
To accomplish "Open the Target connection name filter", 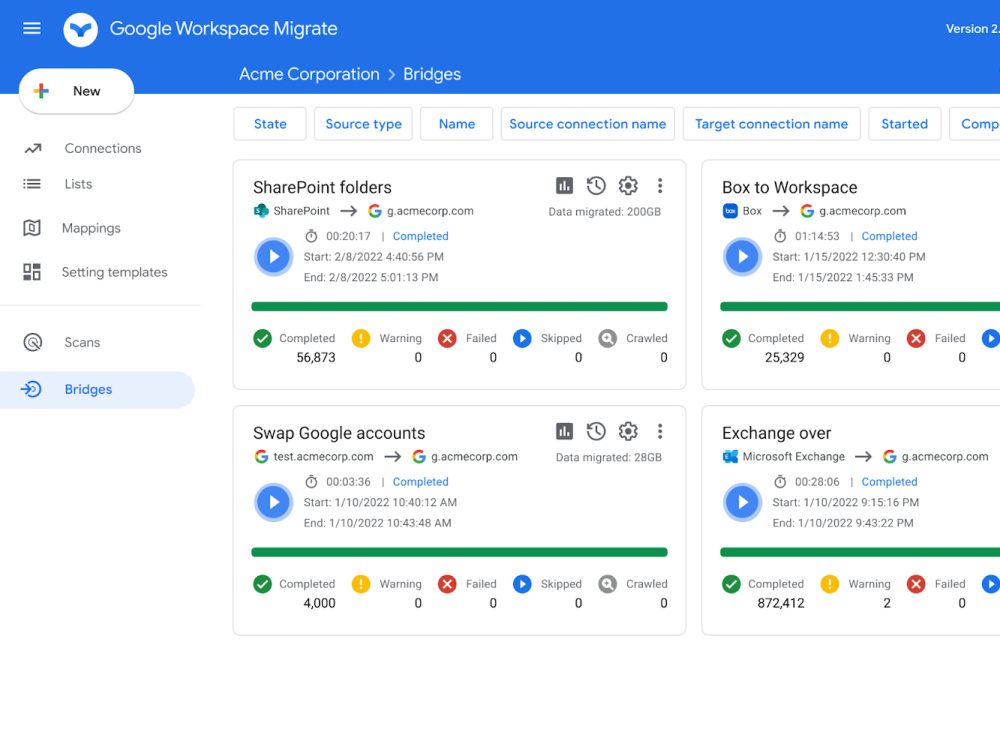I will tap(771, 124).
